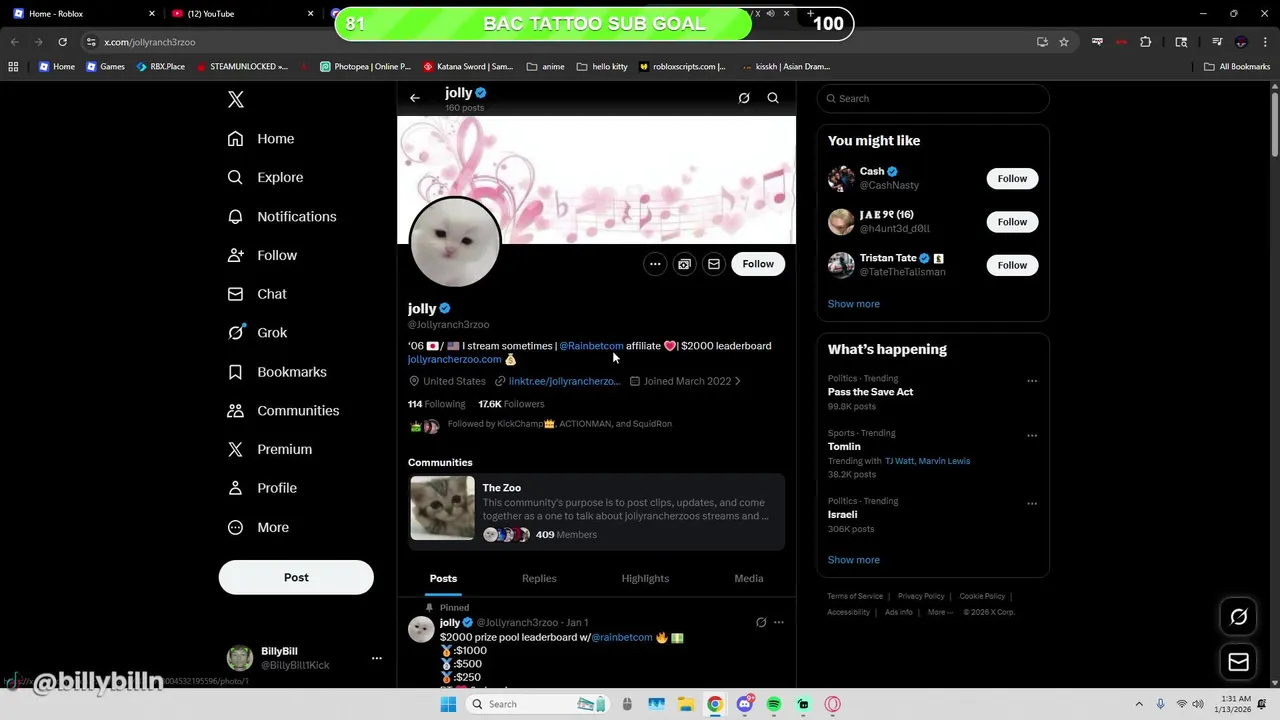Click the Post button

pyautogui.click(x=296, y=577)
